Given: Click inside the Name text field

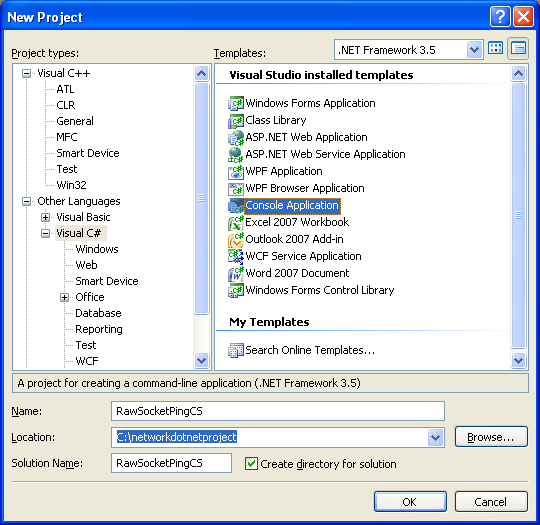Looking at the screenshot, I should pyautogui.click(x=278, y=411).
